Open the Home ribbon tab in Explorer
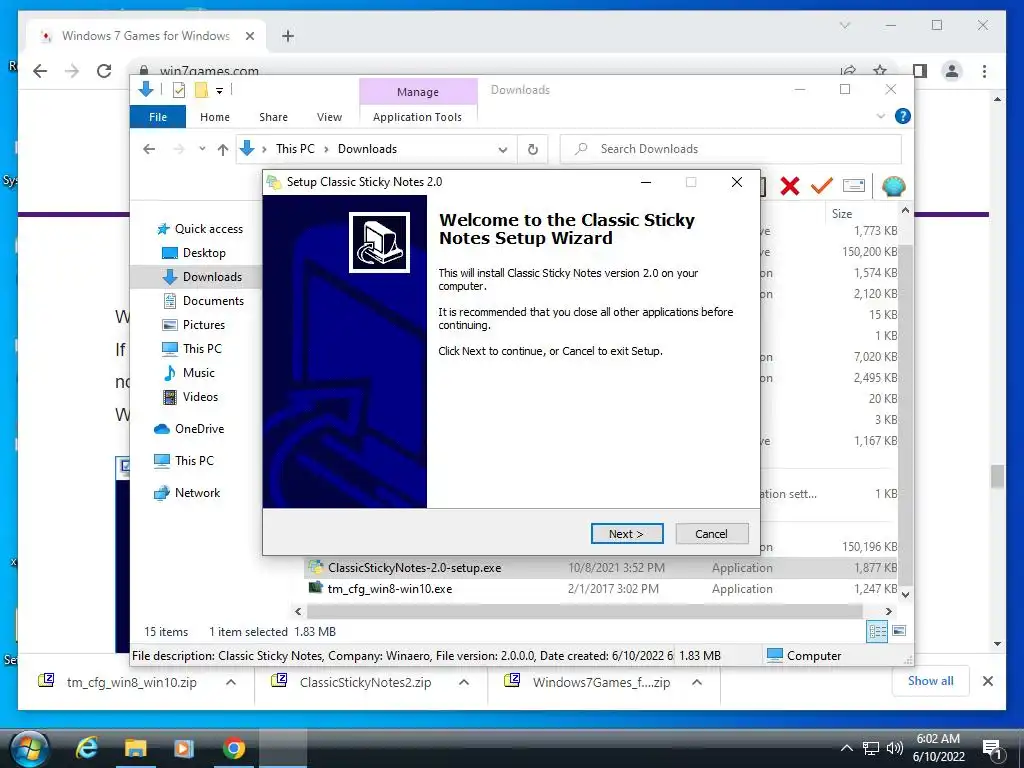Screen dimensions: 1024x768 pos(215,117)
